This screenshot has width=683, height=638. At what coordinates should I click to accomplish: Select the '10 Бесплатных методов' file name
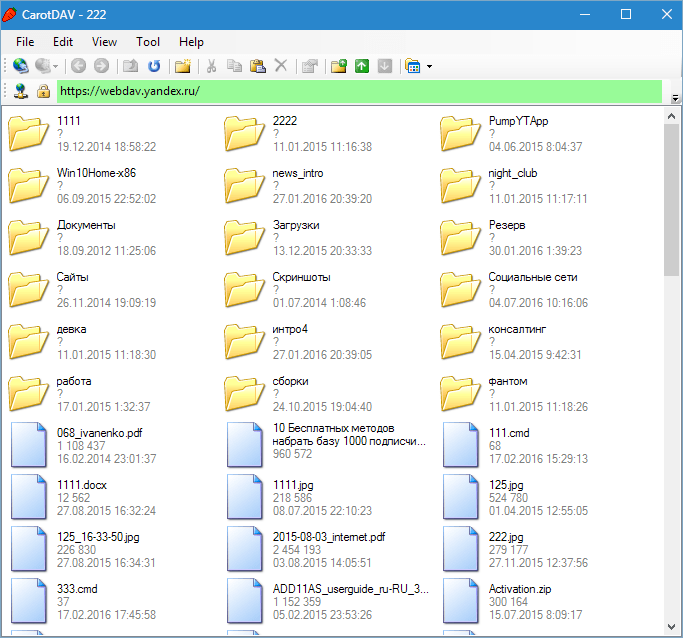(349, 435)
